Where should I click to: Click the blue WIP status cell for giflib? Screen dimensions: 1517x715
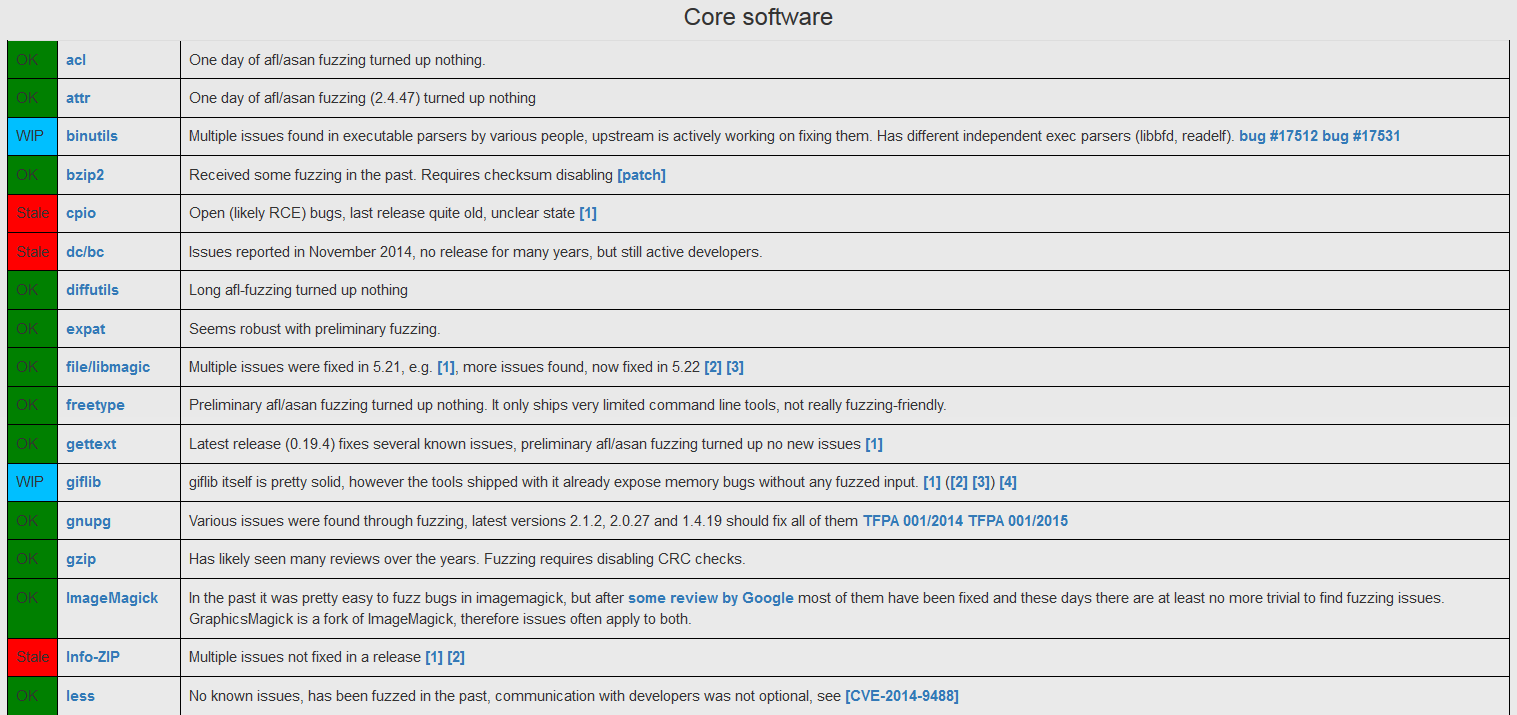(32, 482)
